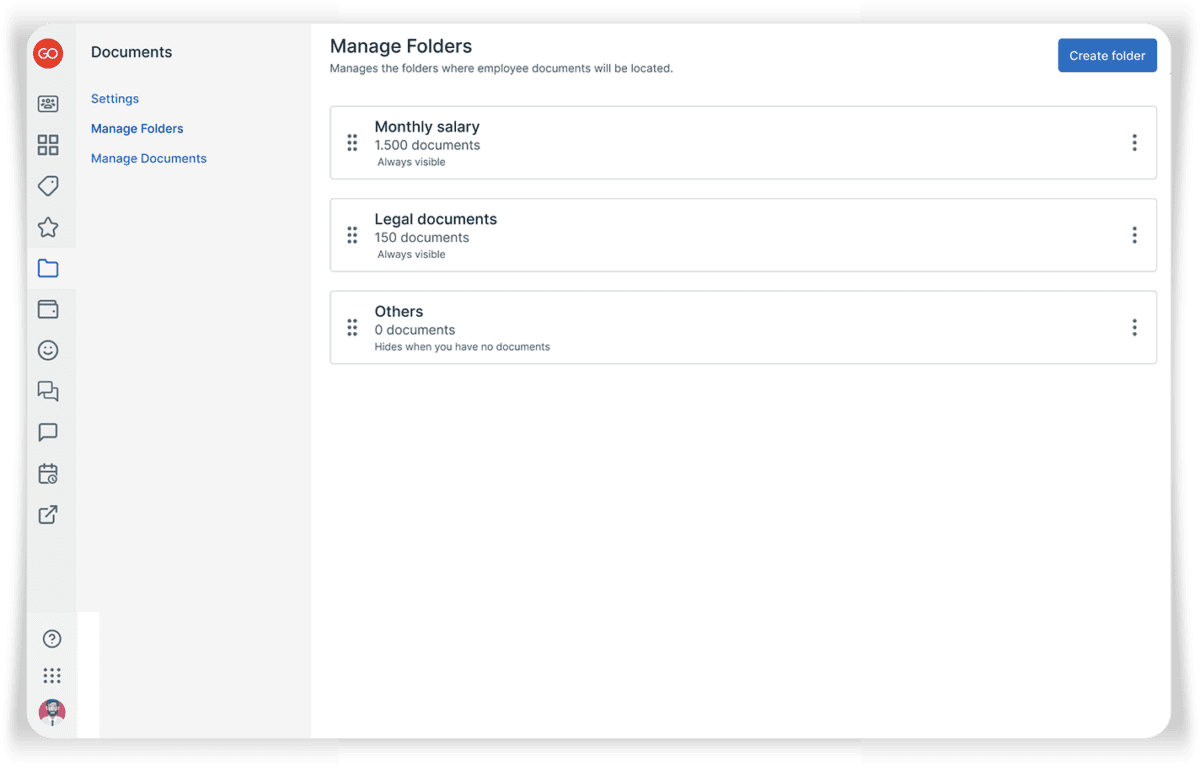Click the external link sidebar icon
The image size is (1200, 767).
click(47, 514)
